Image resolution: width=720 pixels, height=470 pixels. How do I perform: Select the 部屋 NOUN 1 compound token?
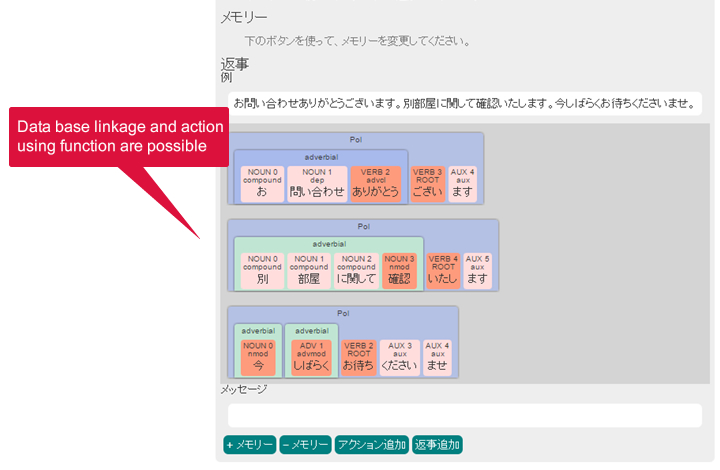pyautogui.click(x=309, y=271)
